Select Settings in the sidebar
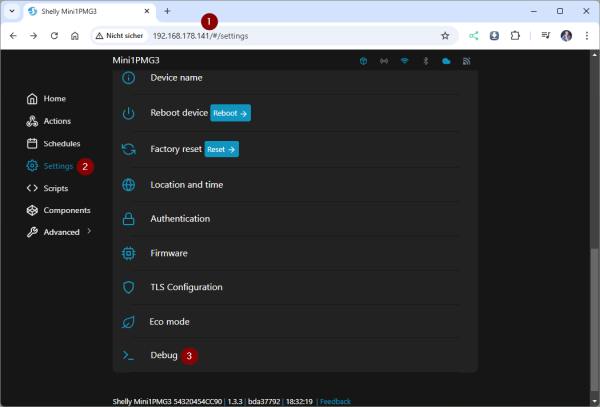The image size is (600, 407). click(x=49, y=166)
